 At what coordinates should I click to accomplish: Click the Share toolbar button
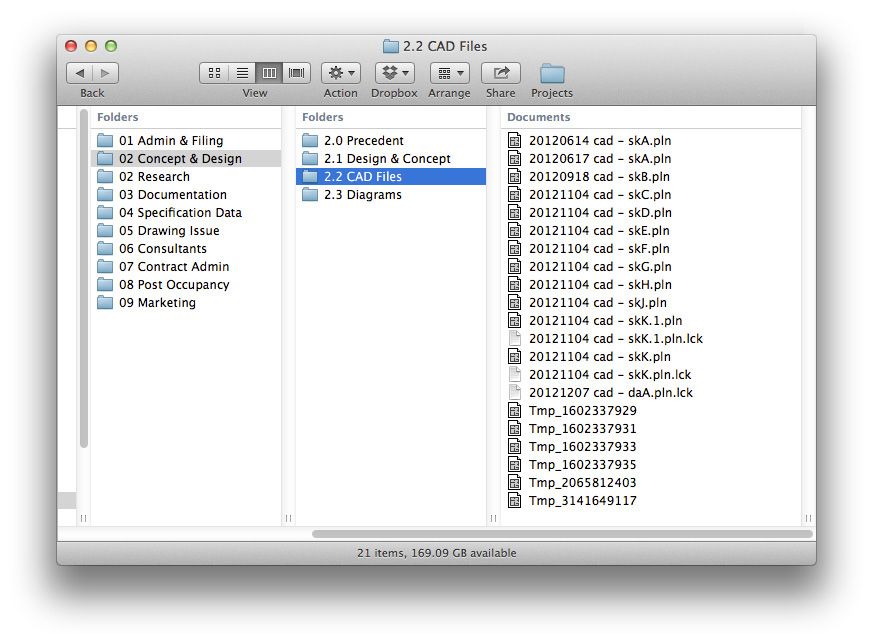501,73
